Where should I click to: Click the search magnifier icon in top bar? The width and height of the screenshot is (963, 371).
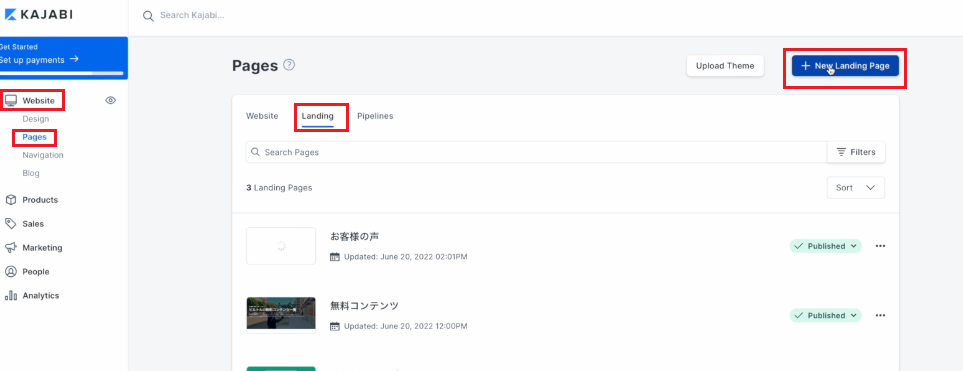pyautogui.click(x=148, y=15)
